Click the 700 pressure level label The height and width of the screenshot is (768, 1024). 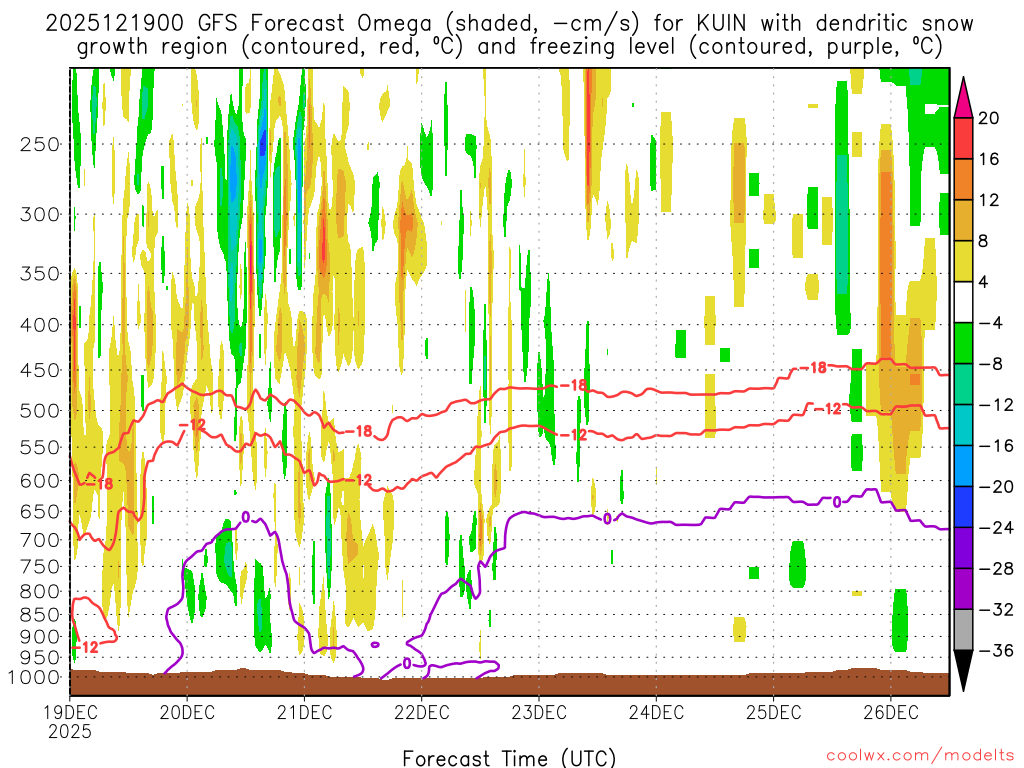click(x=40, y=540)
